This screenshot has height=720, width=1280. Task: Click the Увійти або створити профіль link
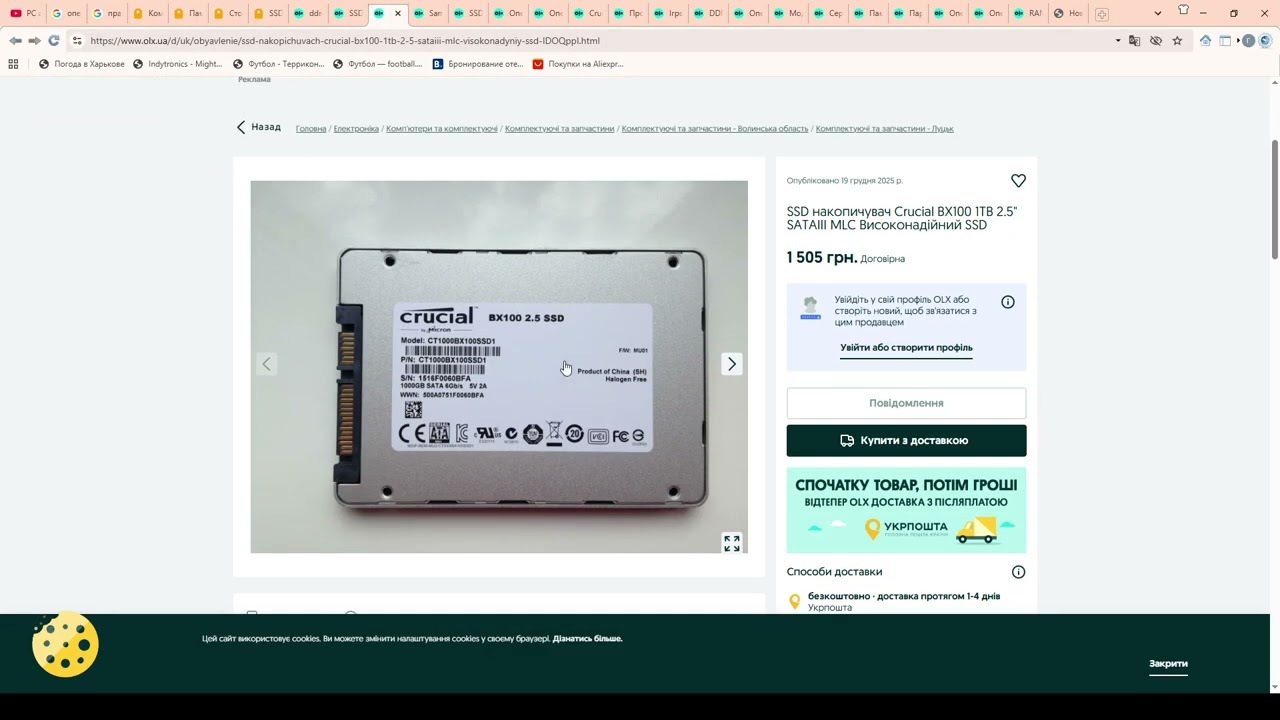coord(906,348)
